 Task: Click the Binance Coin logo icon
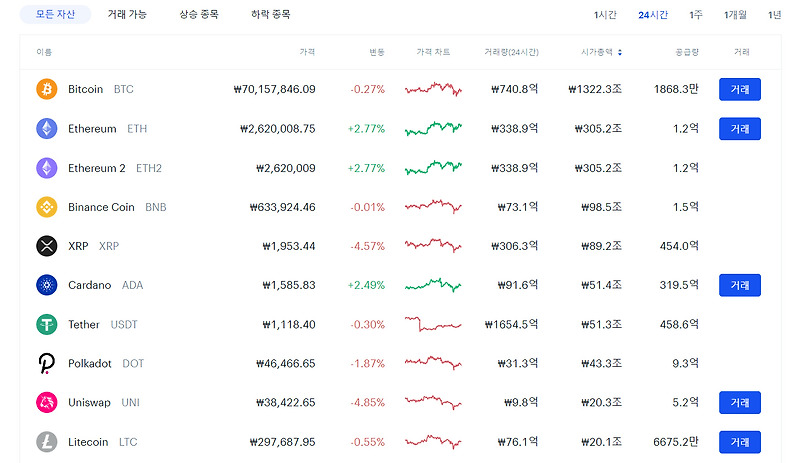point(47,207)
